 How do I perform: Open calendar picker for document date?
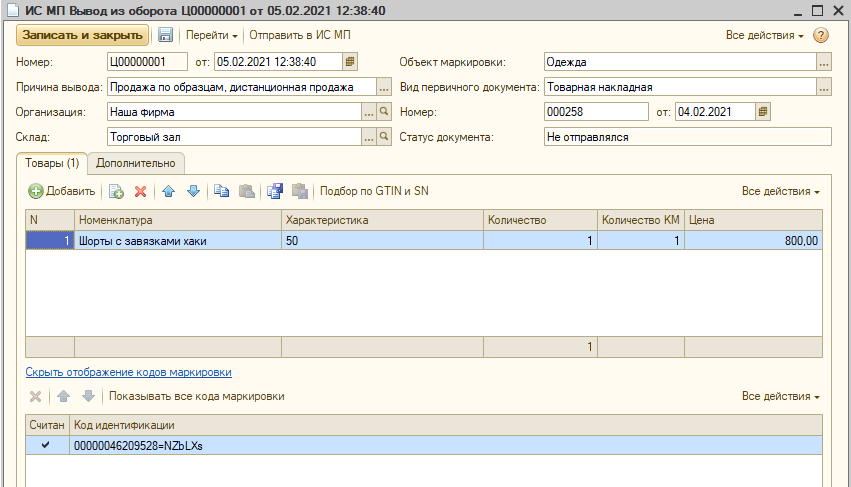tap(349, 62)
